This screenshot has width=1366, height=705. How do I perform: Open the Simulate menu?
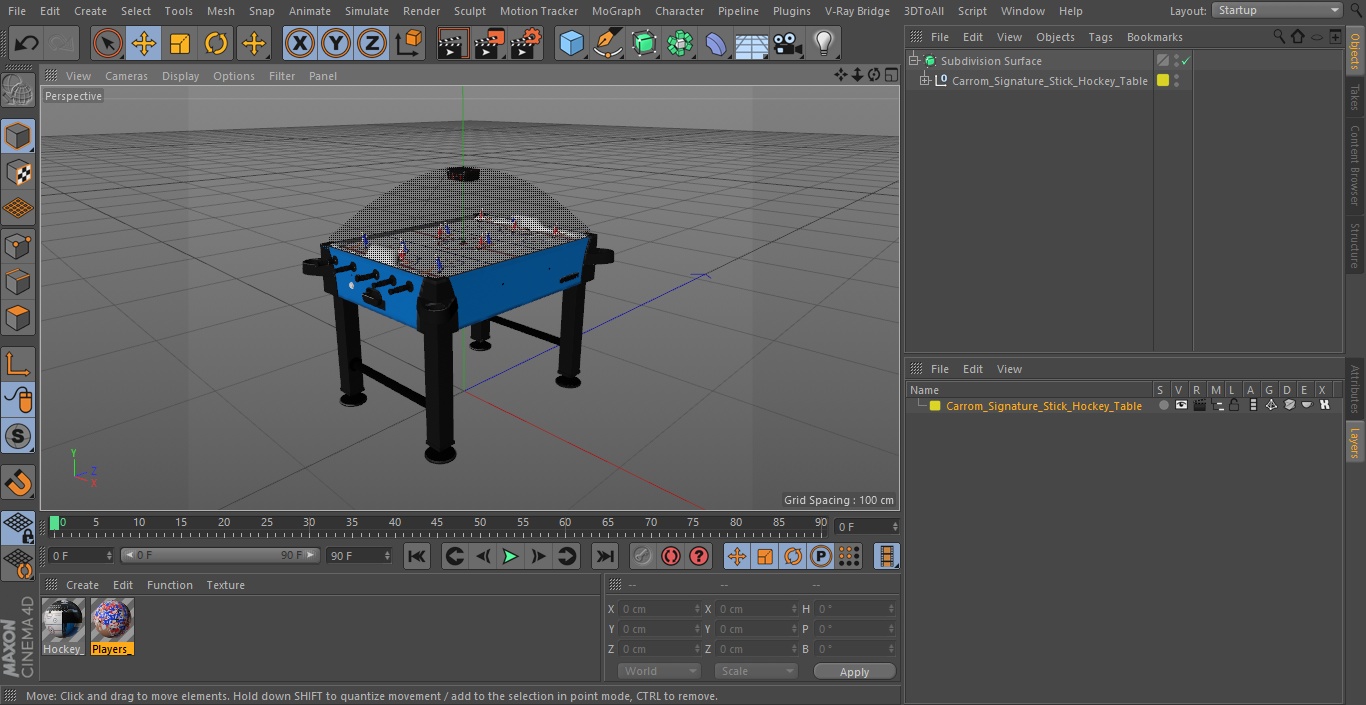[x=367, y=11]
